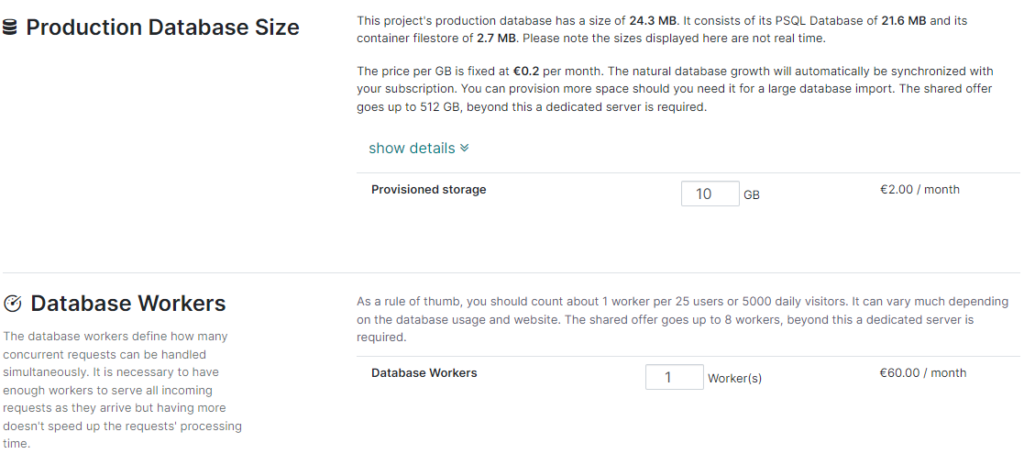Focus the Provisioned storage GB input field
The image size is (1024, 454).
point(709,194)
